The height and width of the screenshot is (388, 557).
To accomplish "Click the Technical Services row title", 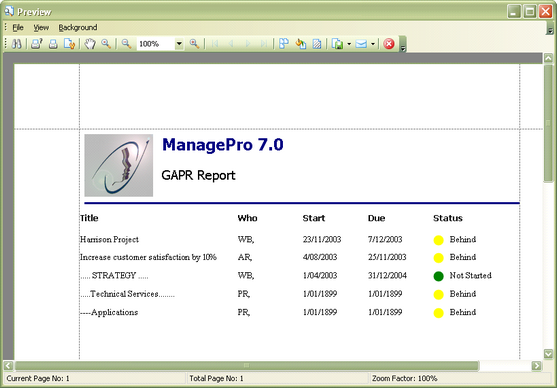I will (x=127, y=294).
